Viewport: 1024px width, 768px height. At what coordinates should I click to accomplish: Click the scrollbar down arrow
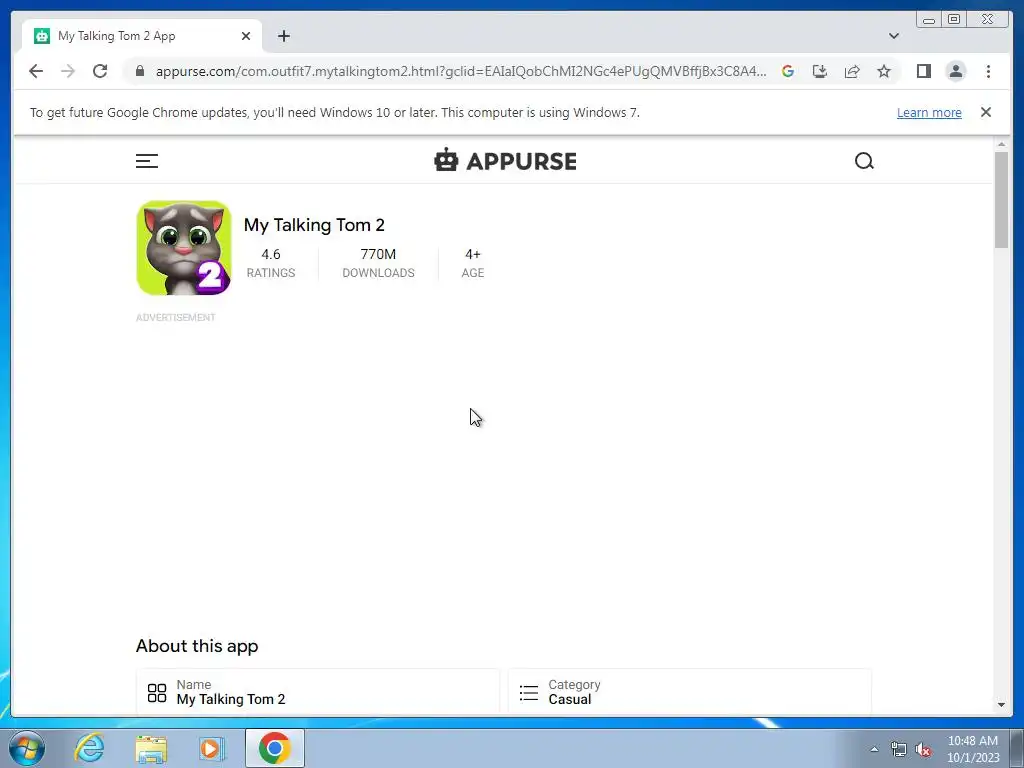coord(1001,705)
